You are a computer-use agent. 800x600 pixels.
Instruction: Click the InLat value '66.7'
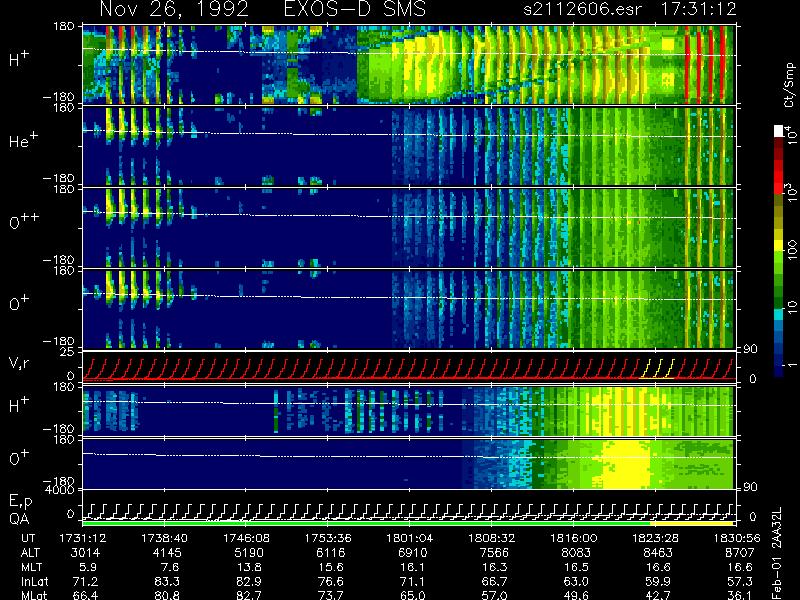[494, 581]
